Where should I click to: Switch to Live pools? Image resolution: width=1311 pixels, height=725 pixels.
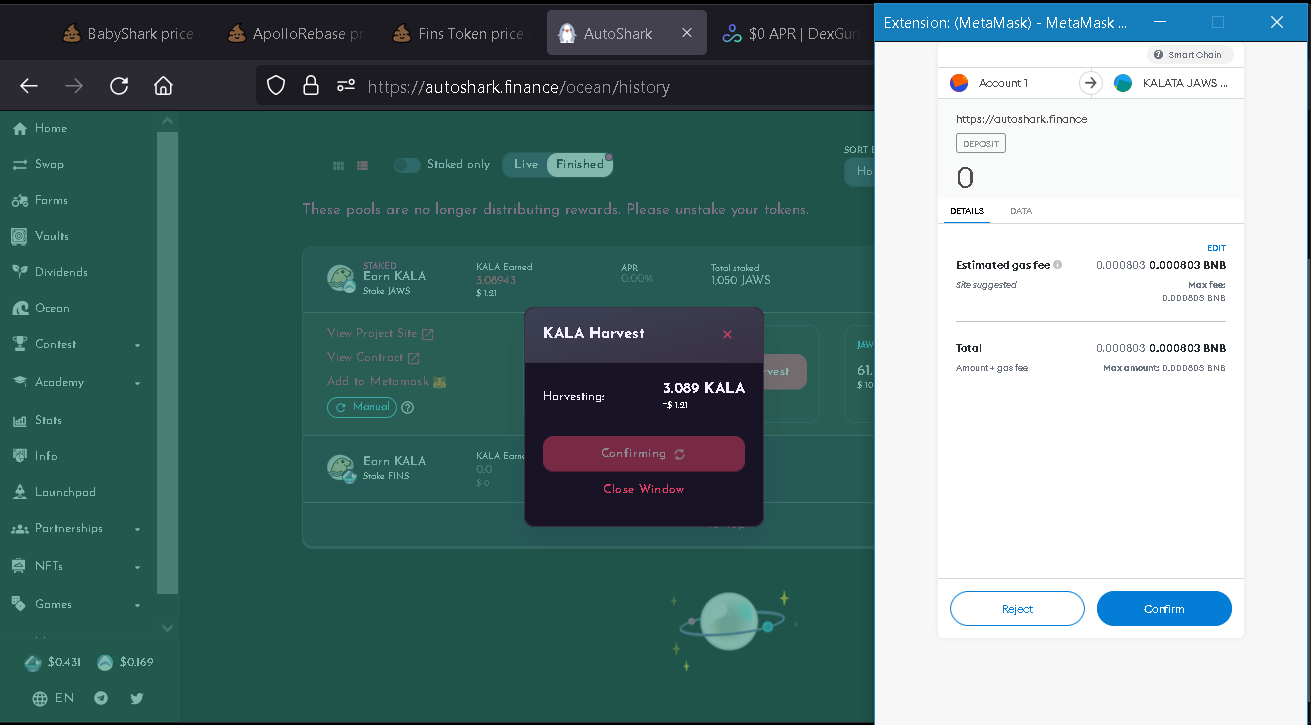[x=526, y=164]
